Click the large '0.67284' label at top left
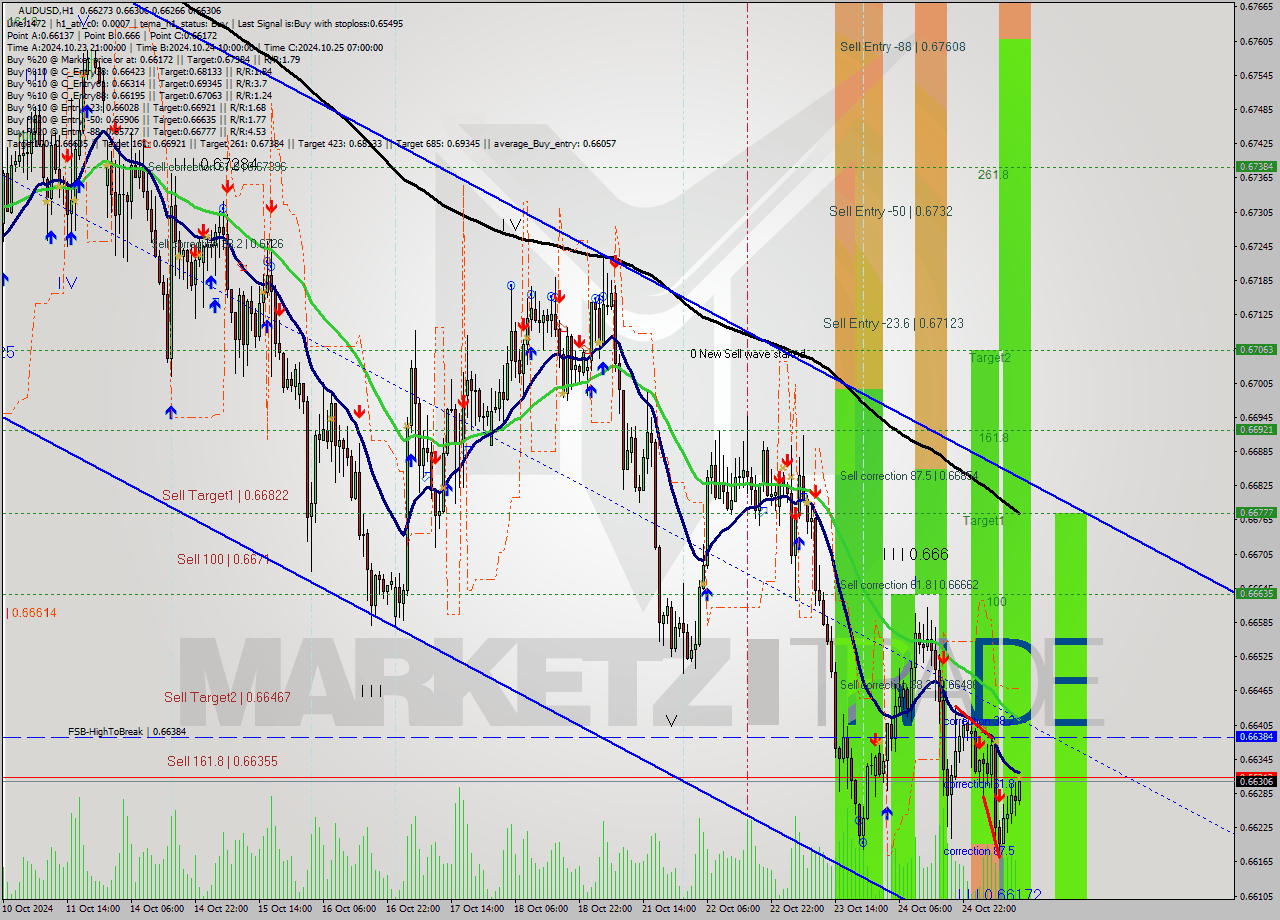This screenshot has height=920, width=1280. [x=229, y=164]
